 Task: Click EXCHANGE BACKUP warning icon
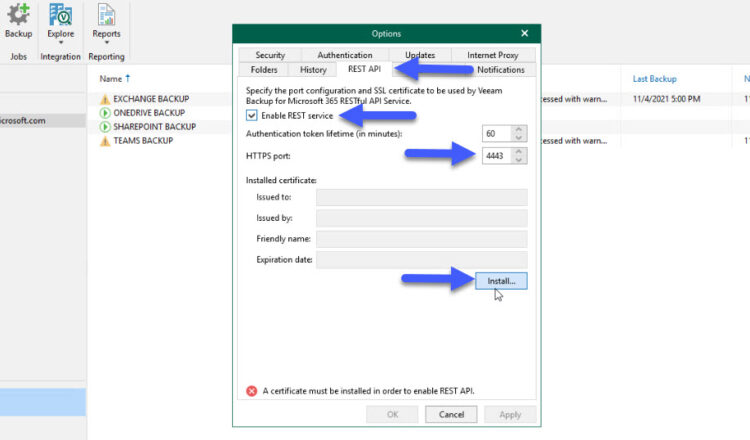[105, 99]
